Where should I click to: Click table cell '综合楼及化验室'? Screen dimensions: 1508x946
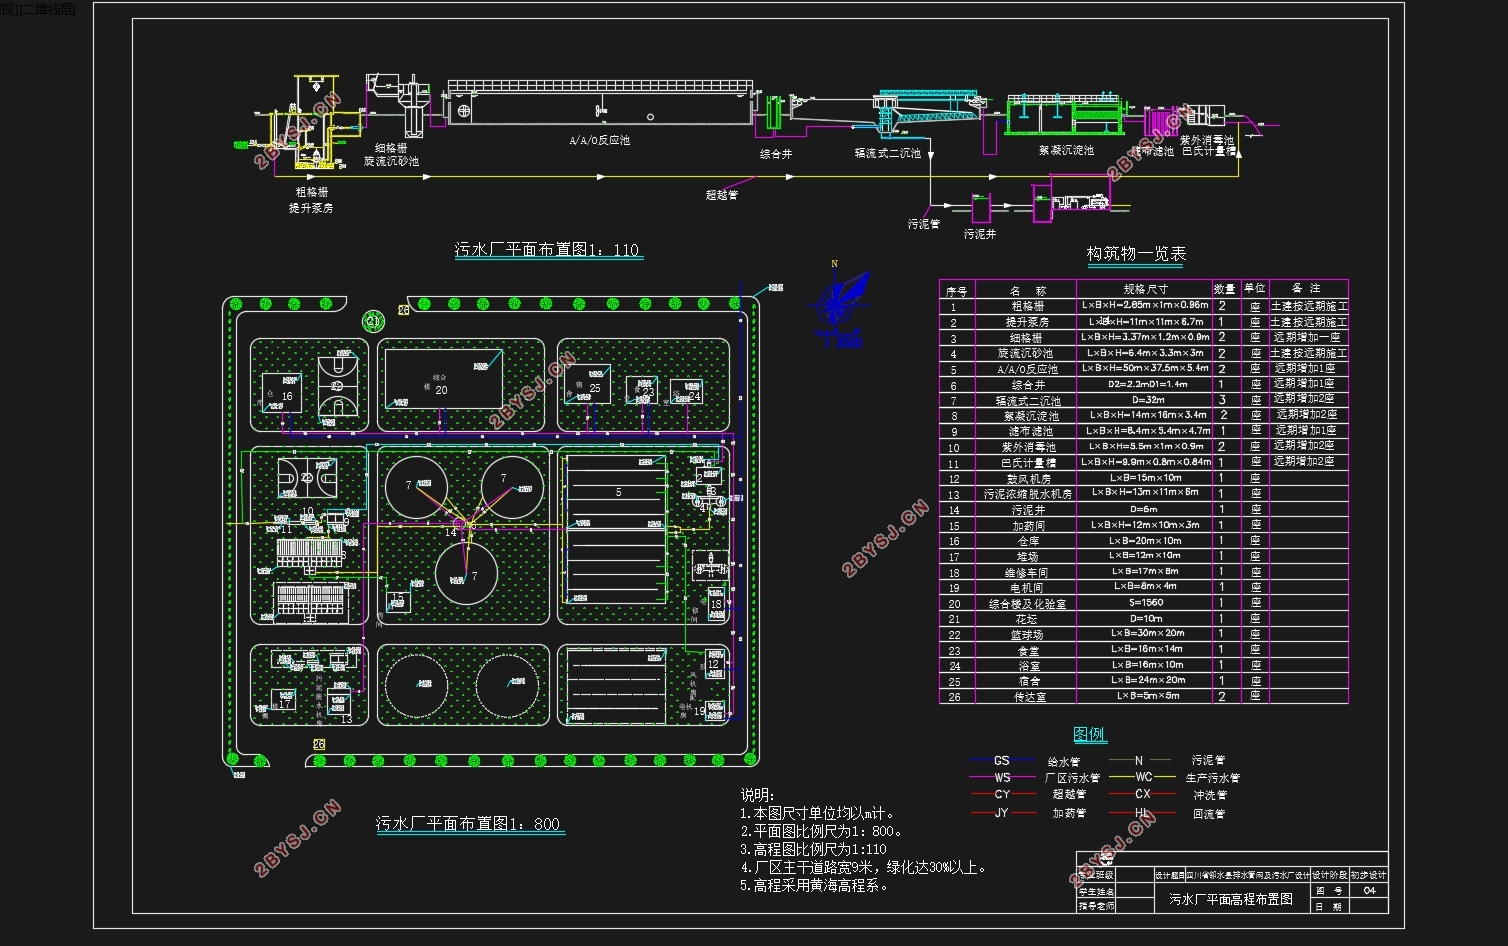coord(1027,604)
